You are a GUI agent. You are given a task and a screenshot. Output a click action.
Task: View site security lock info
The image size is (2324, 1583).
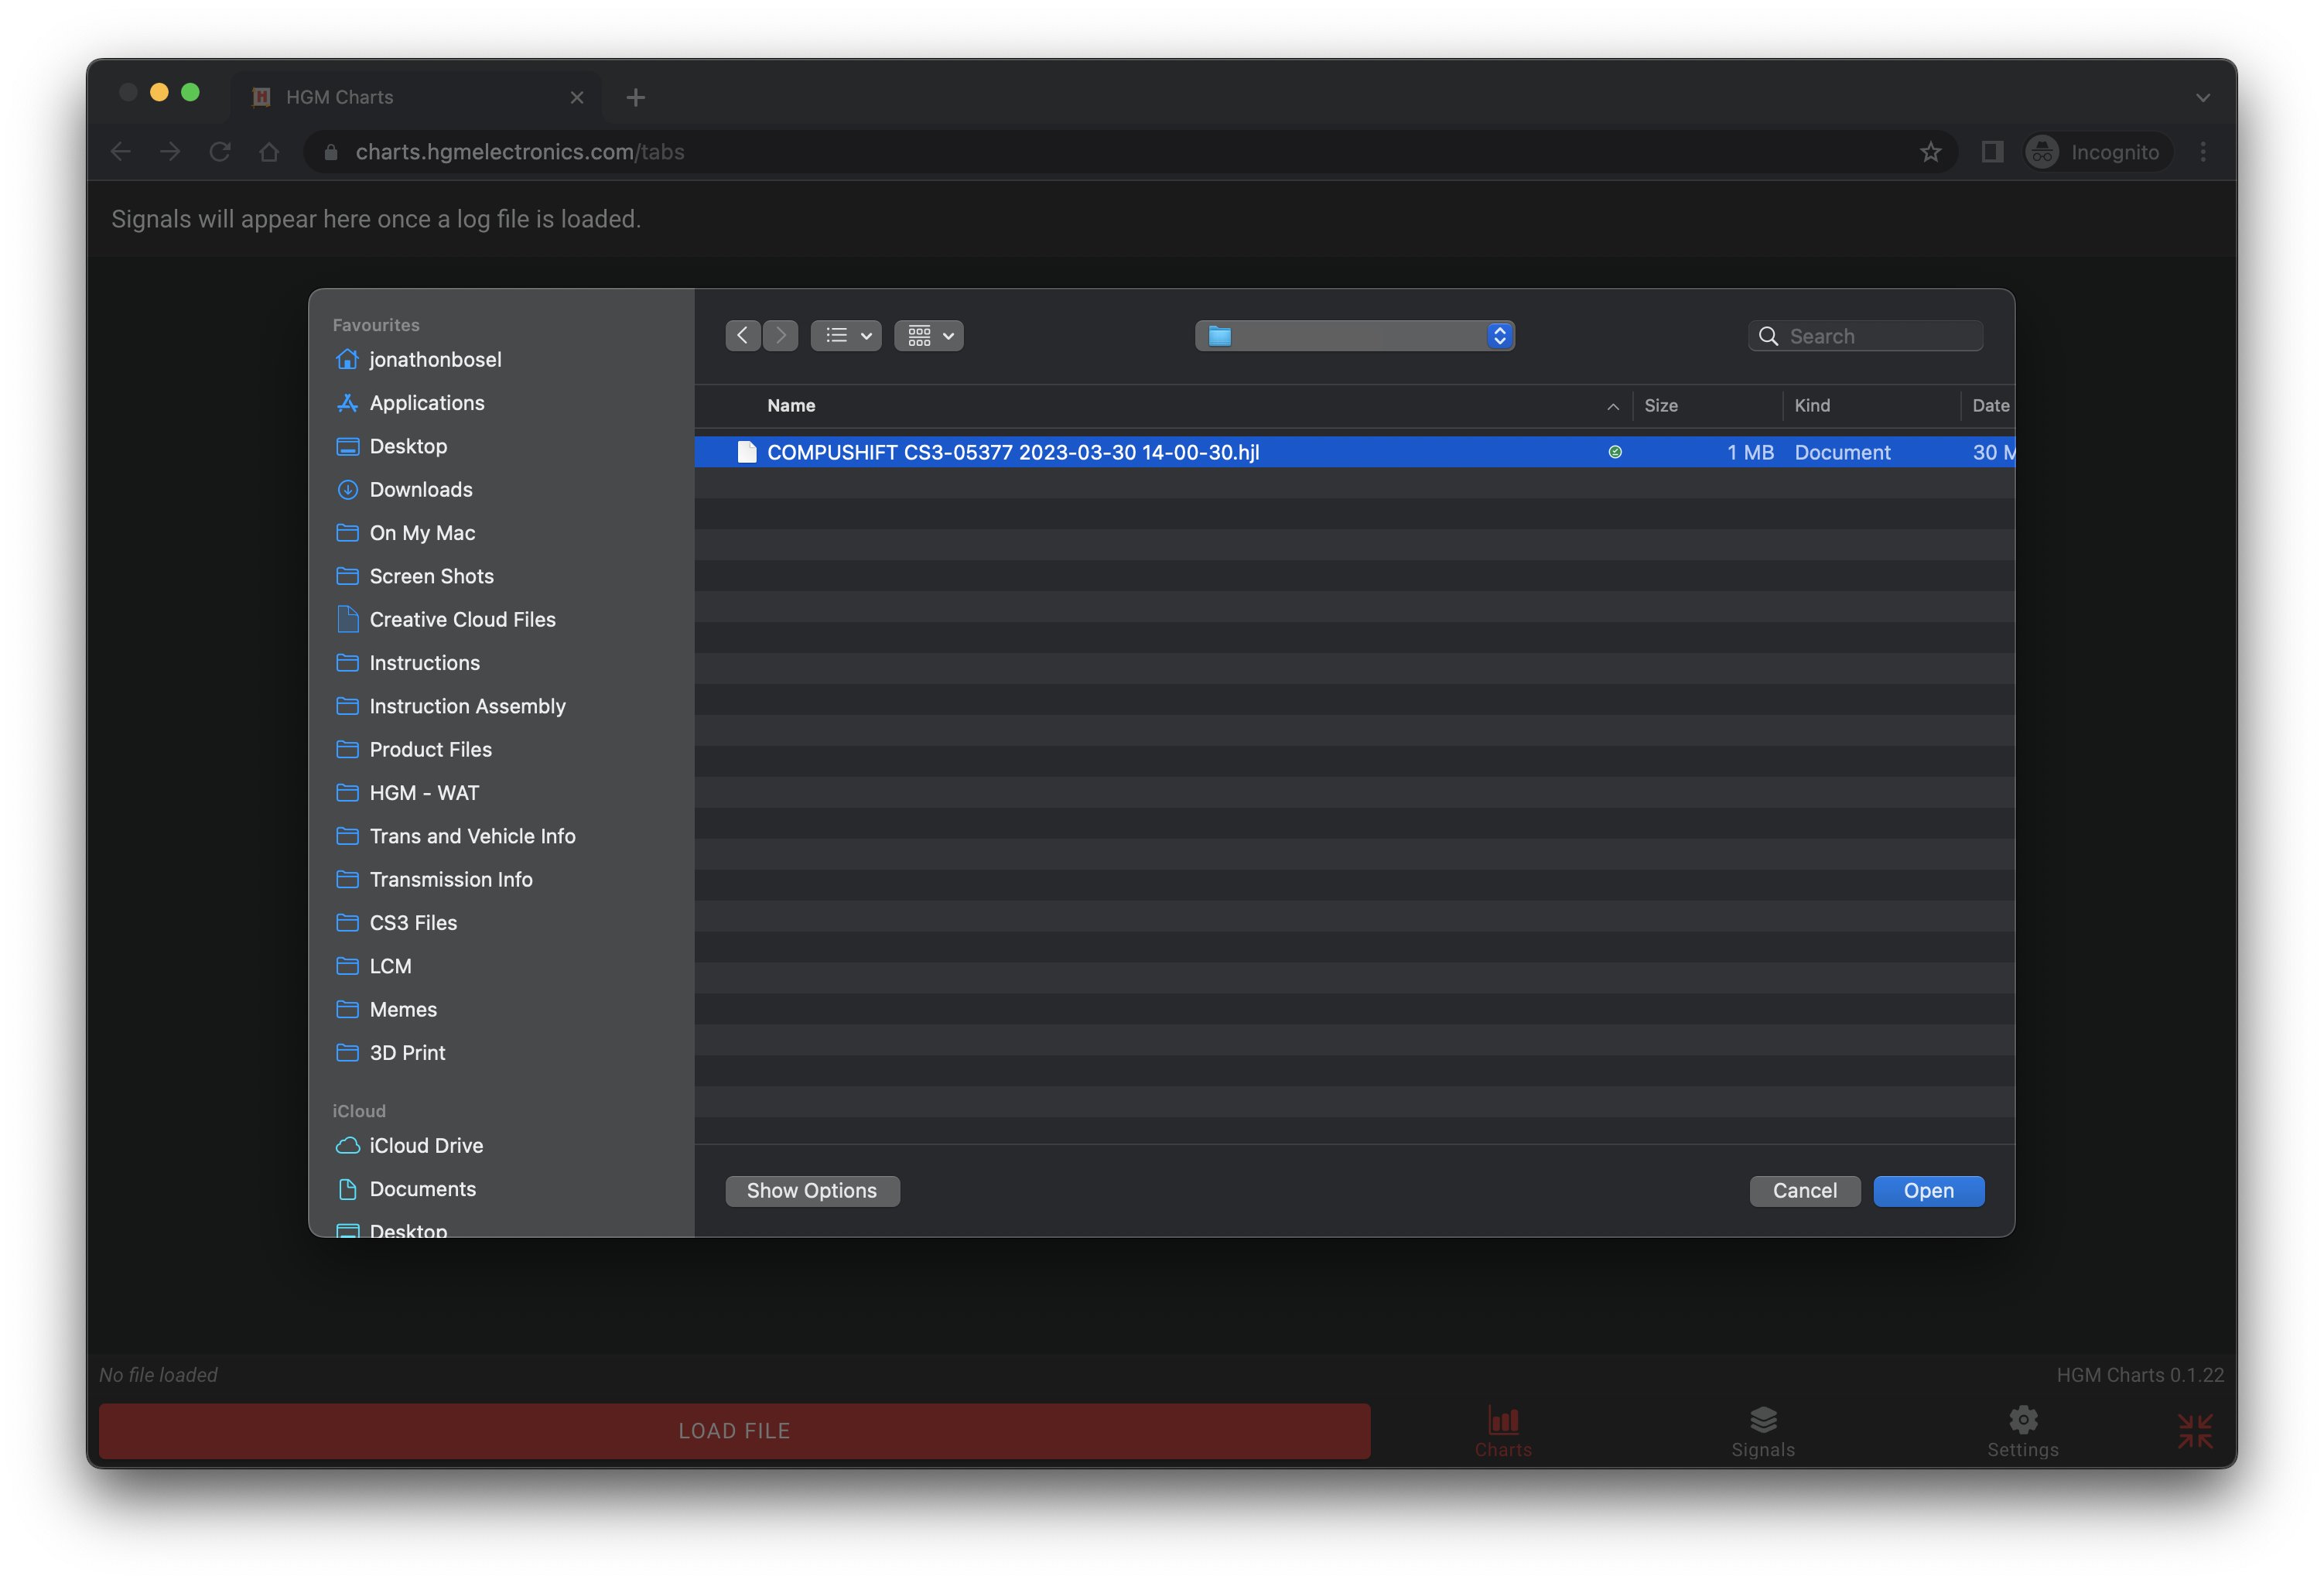(331, 152)
